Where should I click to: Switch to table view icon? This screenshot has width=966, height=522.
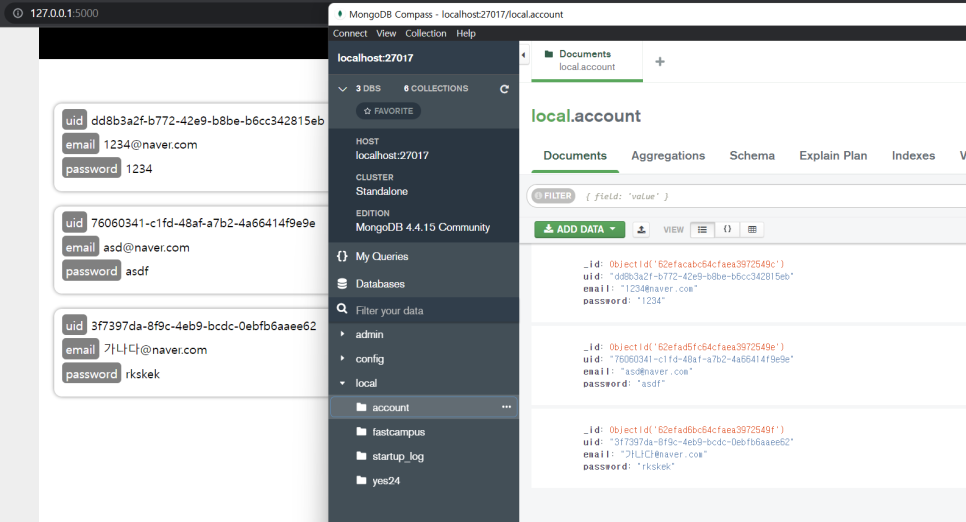point(752,229)
